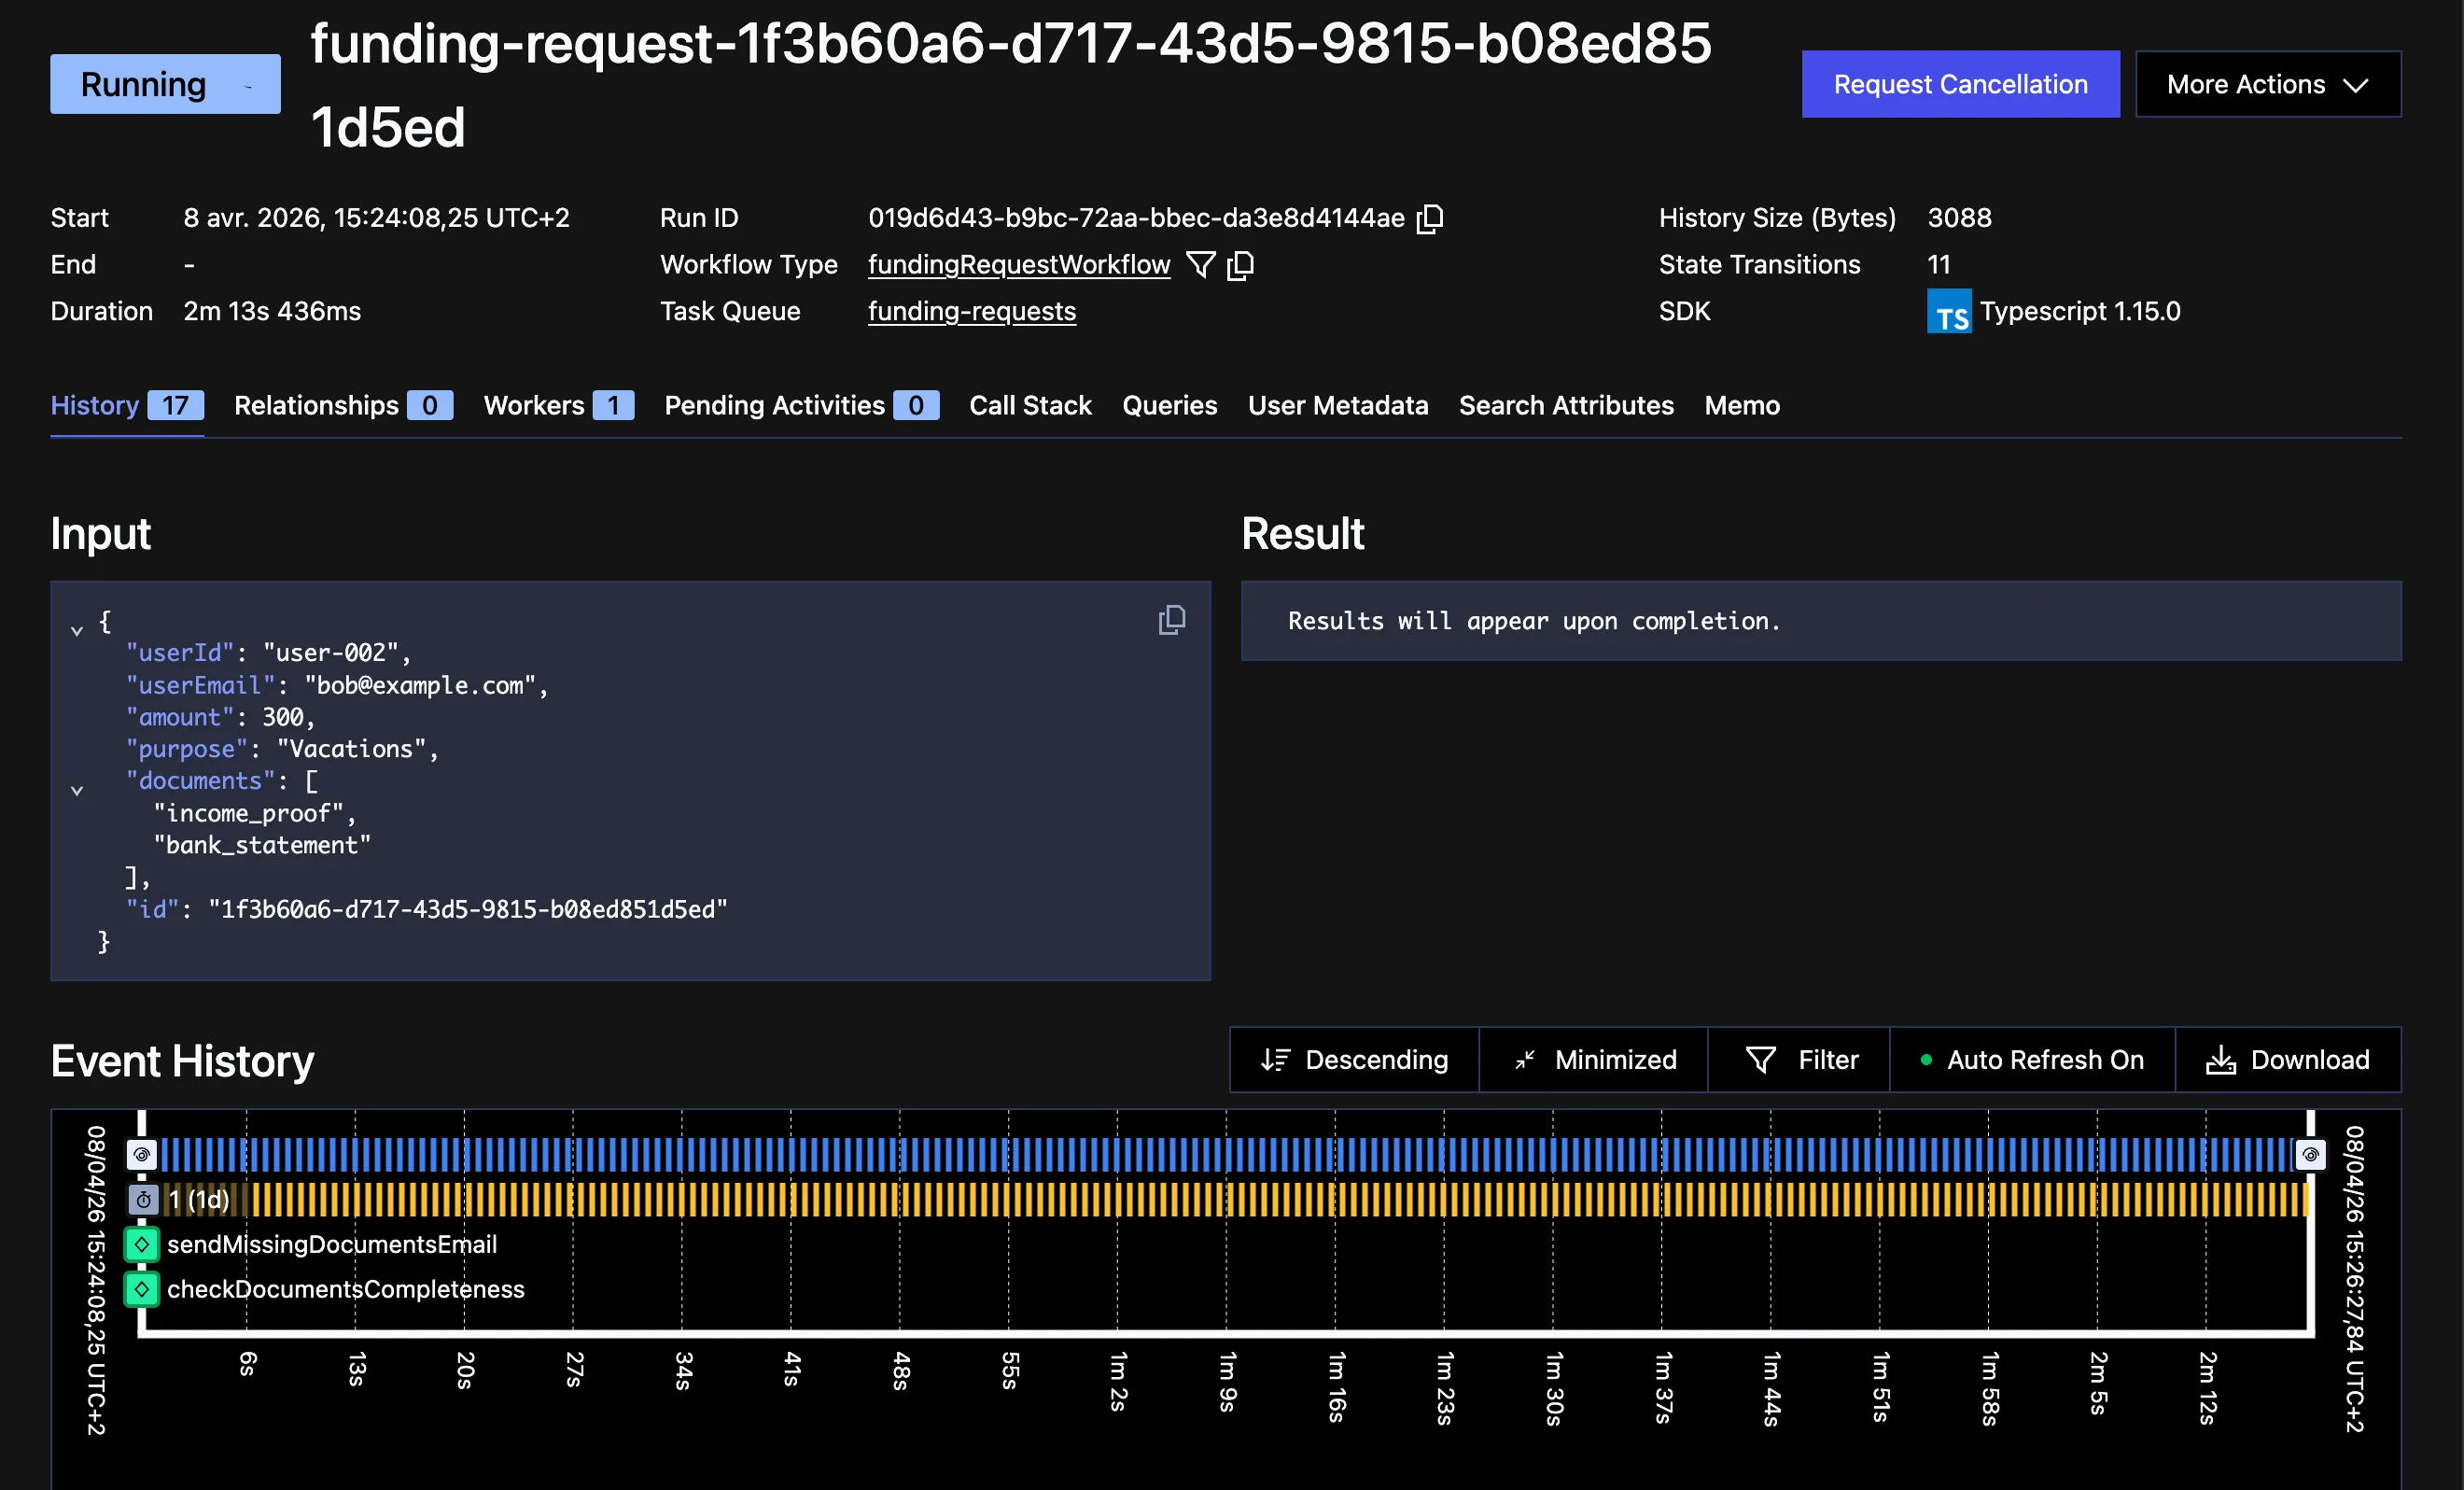This screenshot has height=1490, width=2464.
Task: Open the funding-requests task queue link
Action: point(971,311)
